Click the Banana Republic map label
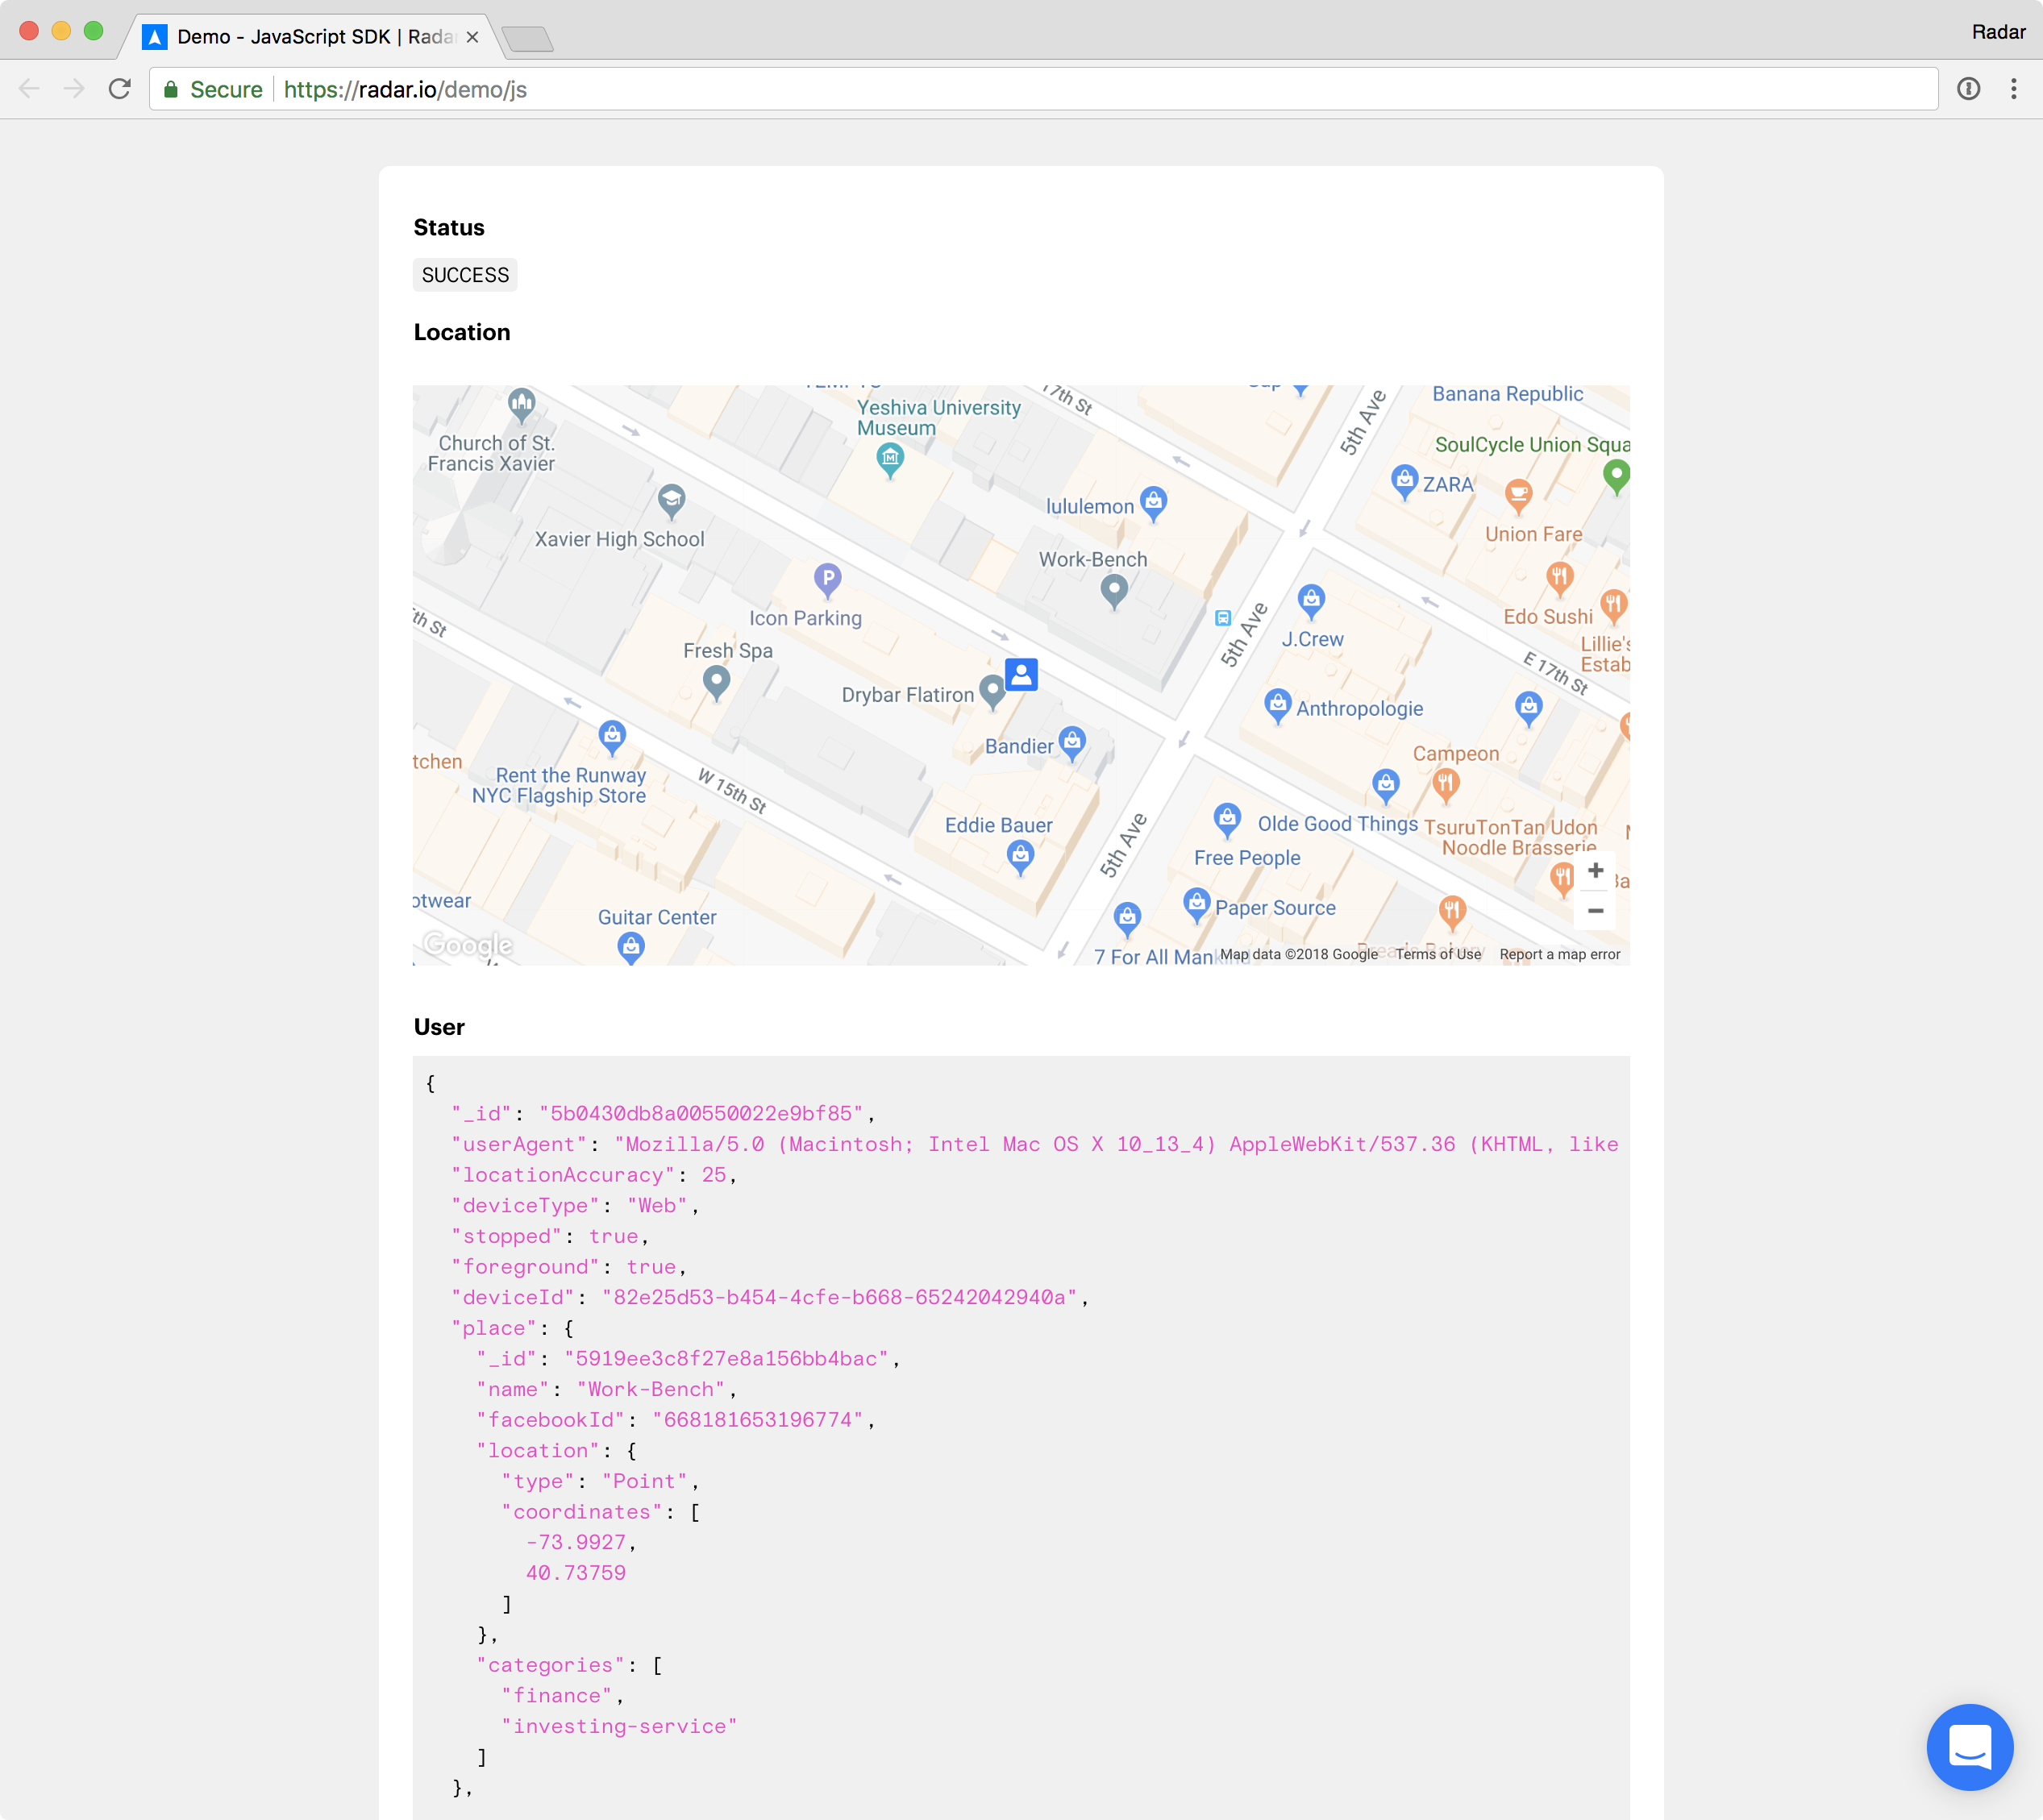 (1507, 394)
